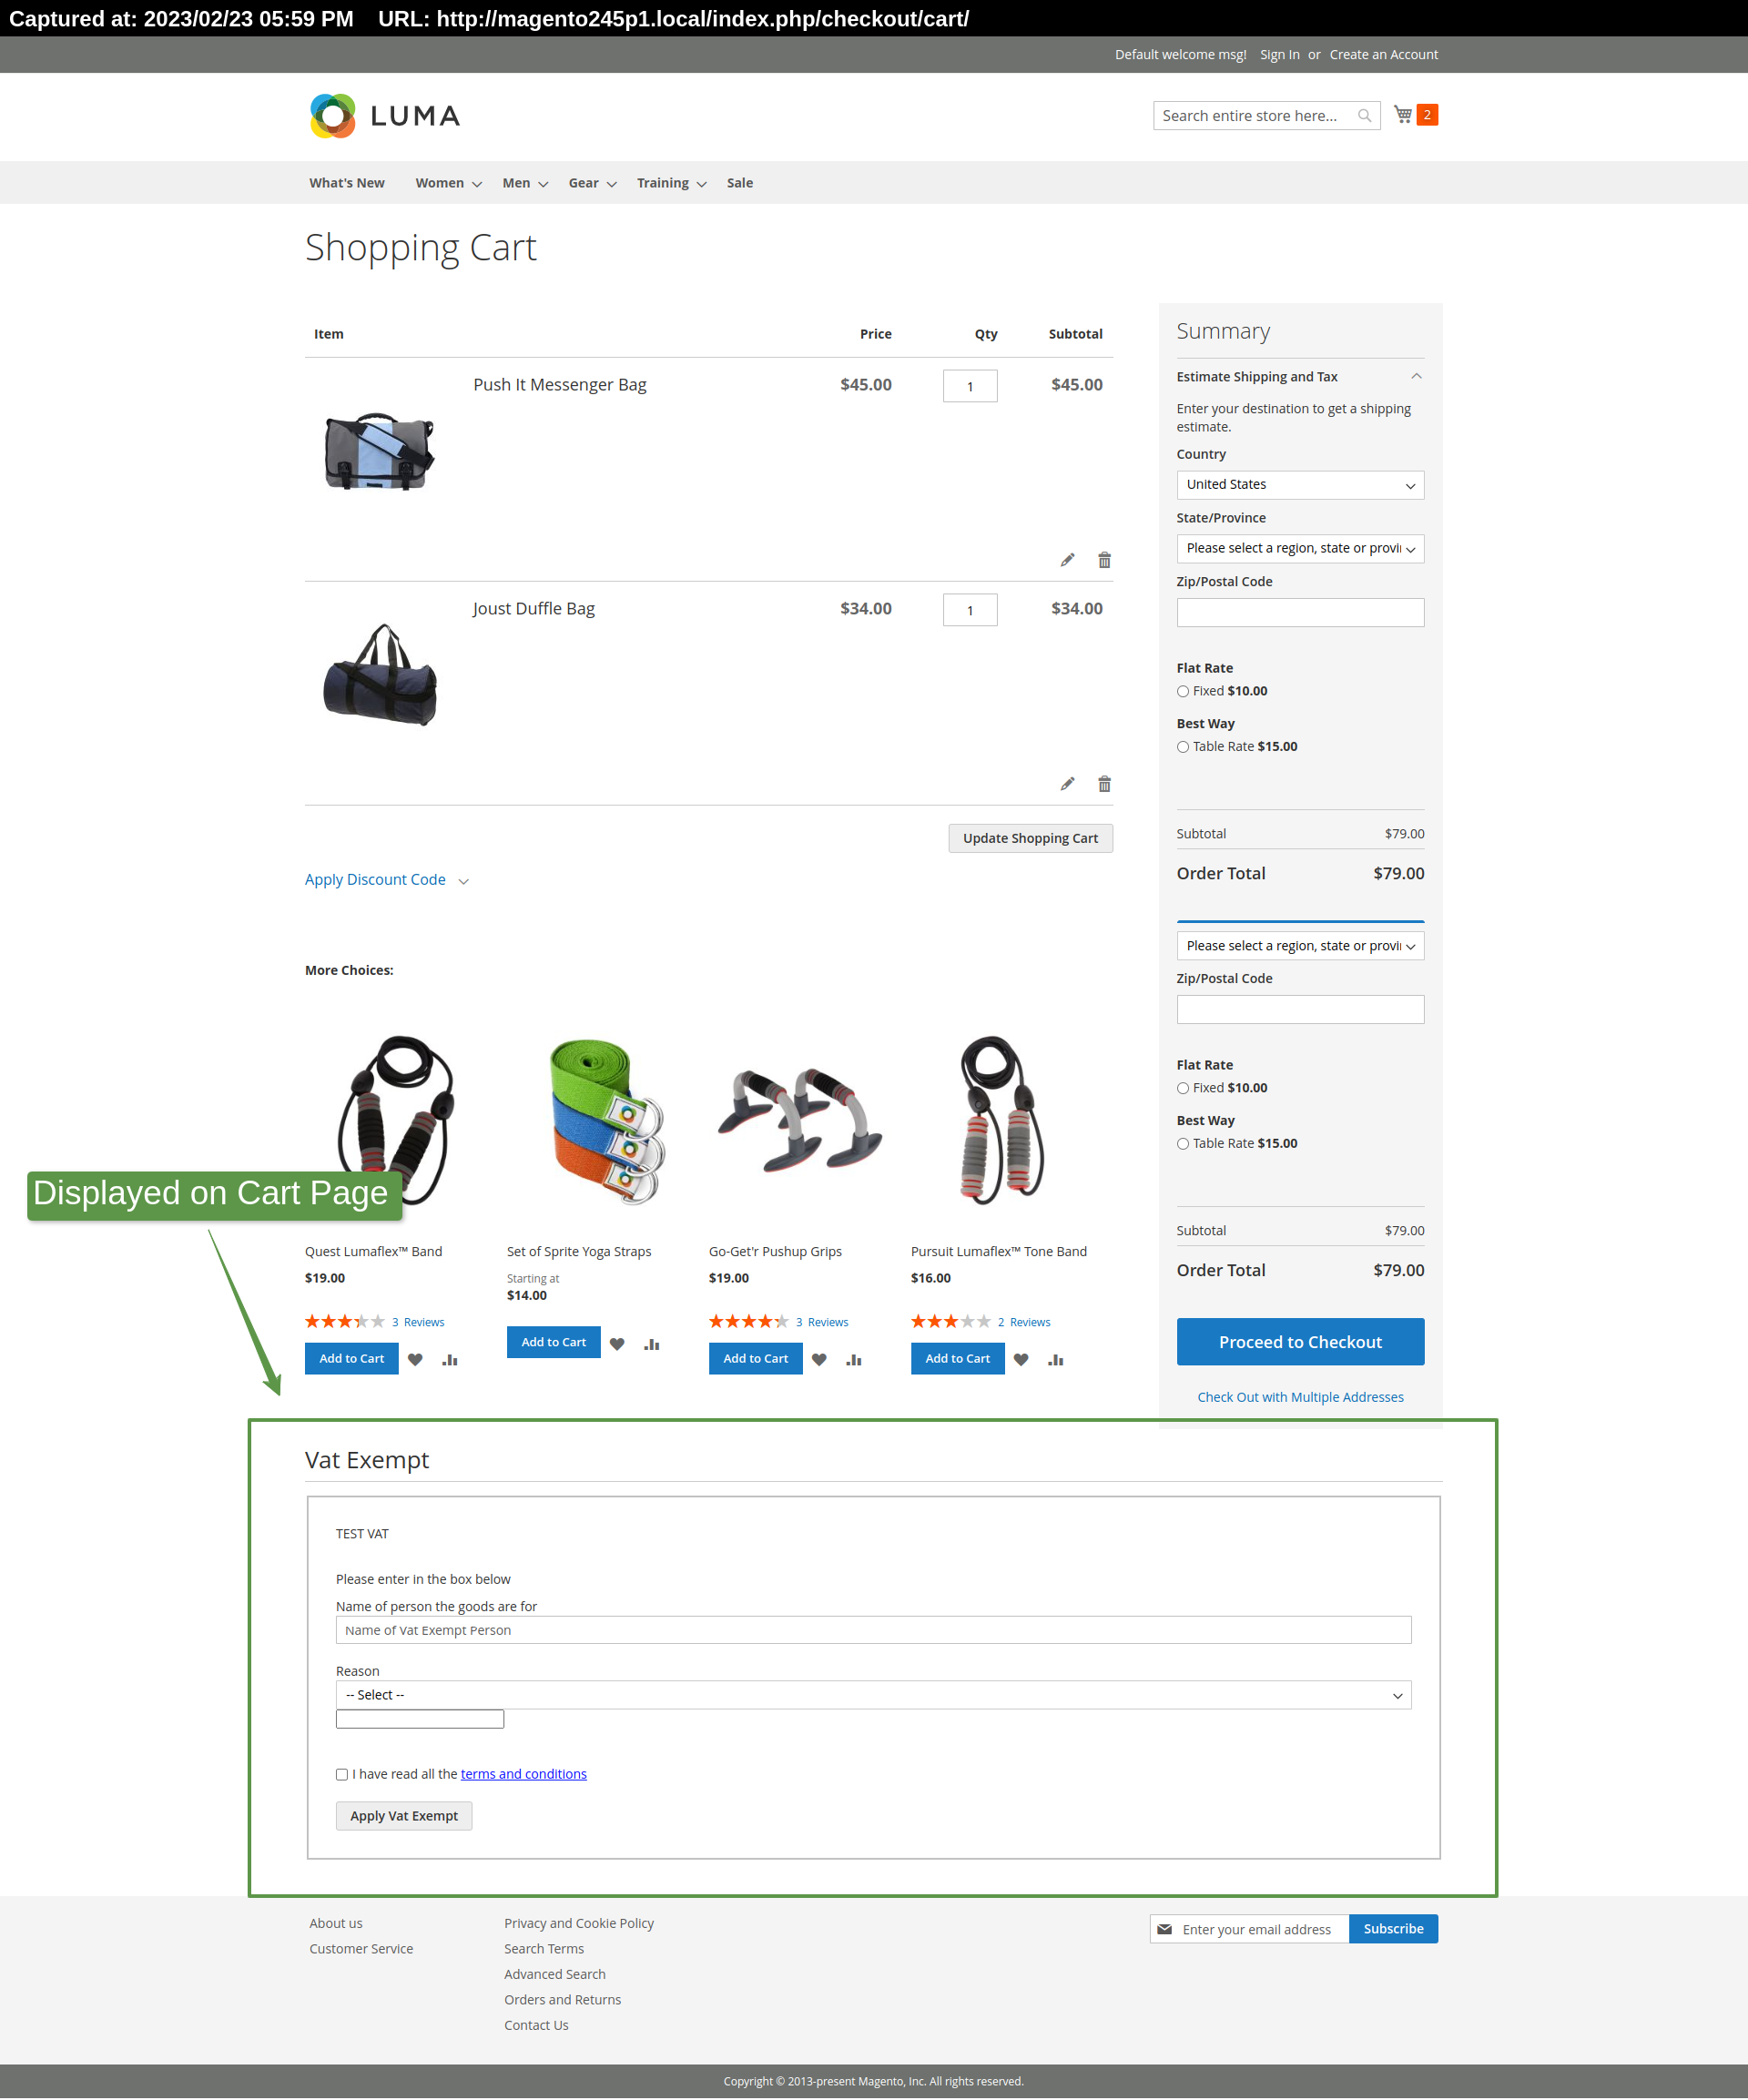Add Go-Get'r Pushup Grips to comparison list
The height and width of the screenshot is (2100, 1748).
pos(853,1358)
